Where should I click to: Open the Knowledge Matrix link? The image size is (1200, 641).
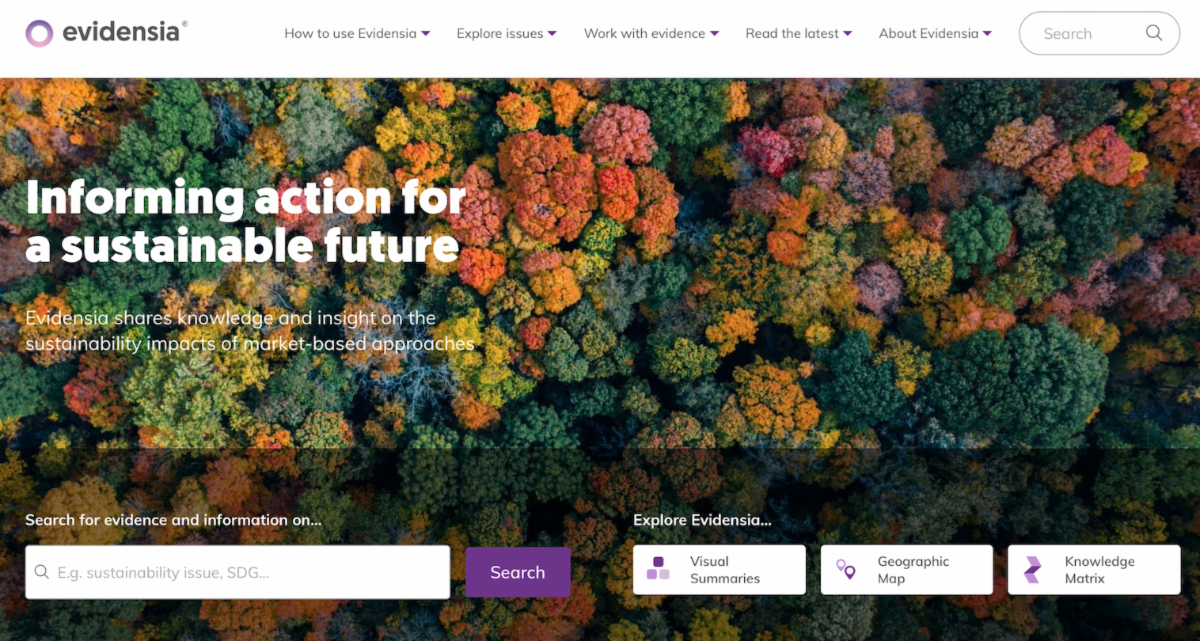point(1094,570)
